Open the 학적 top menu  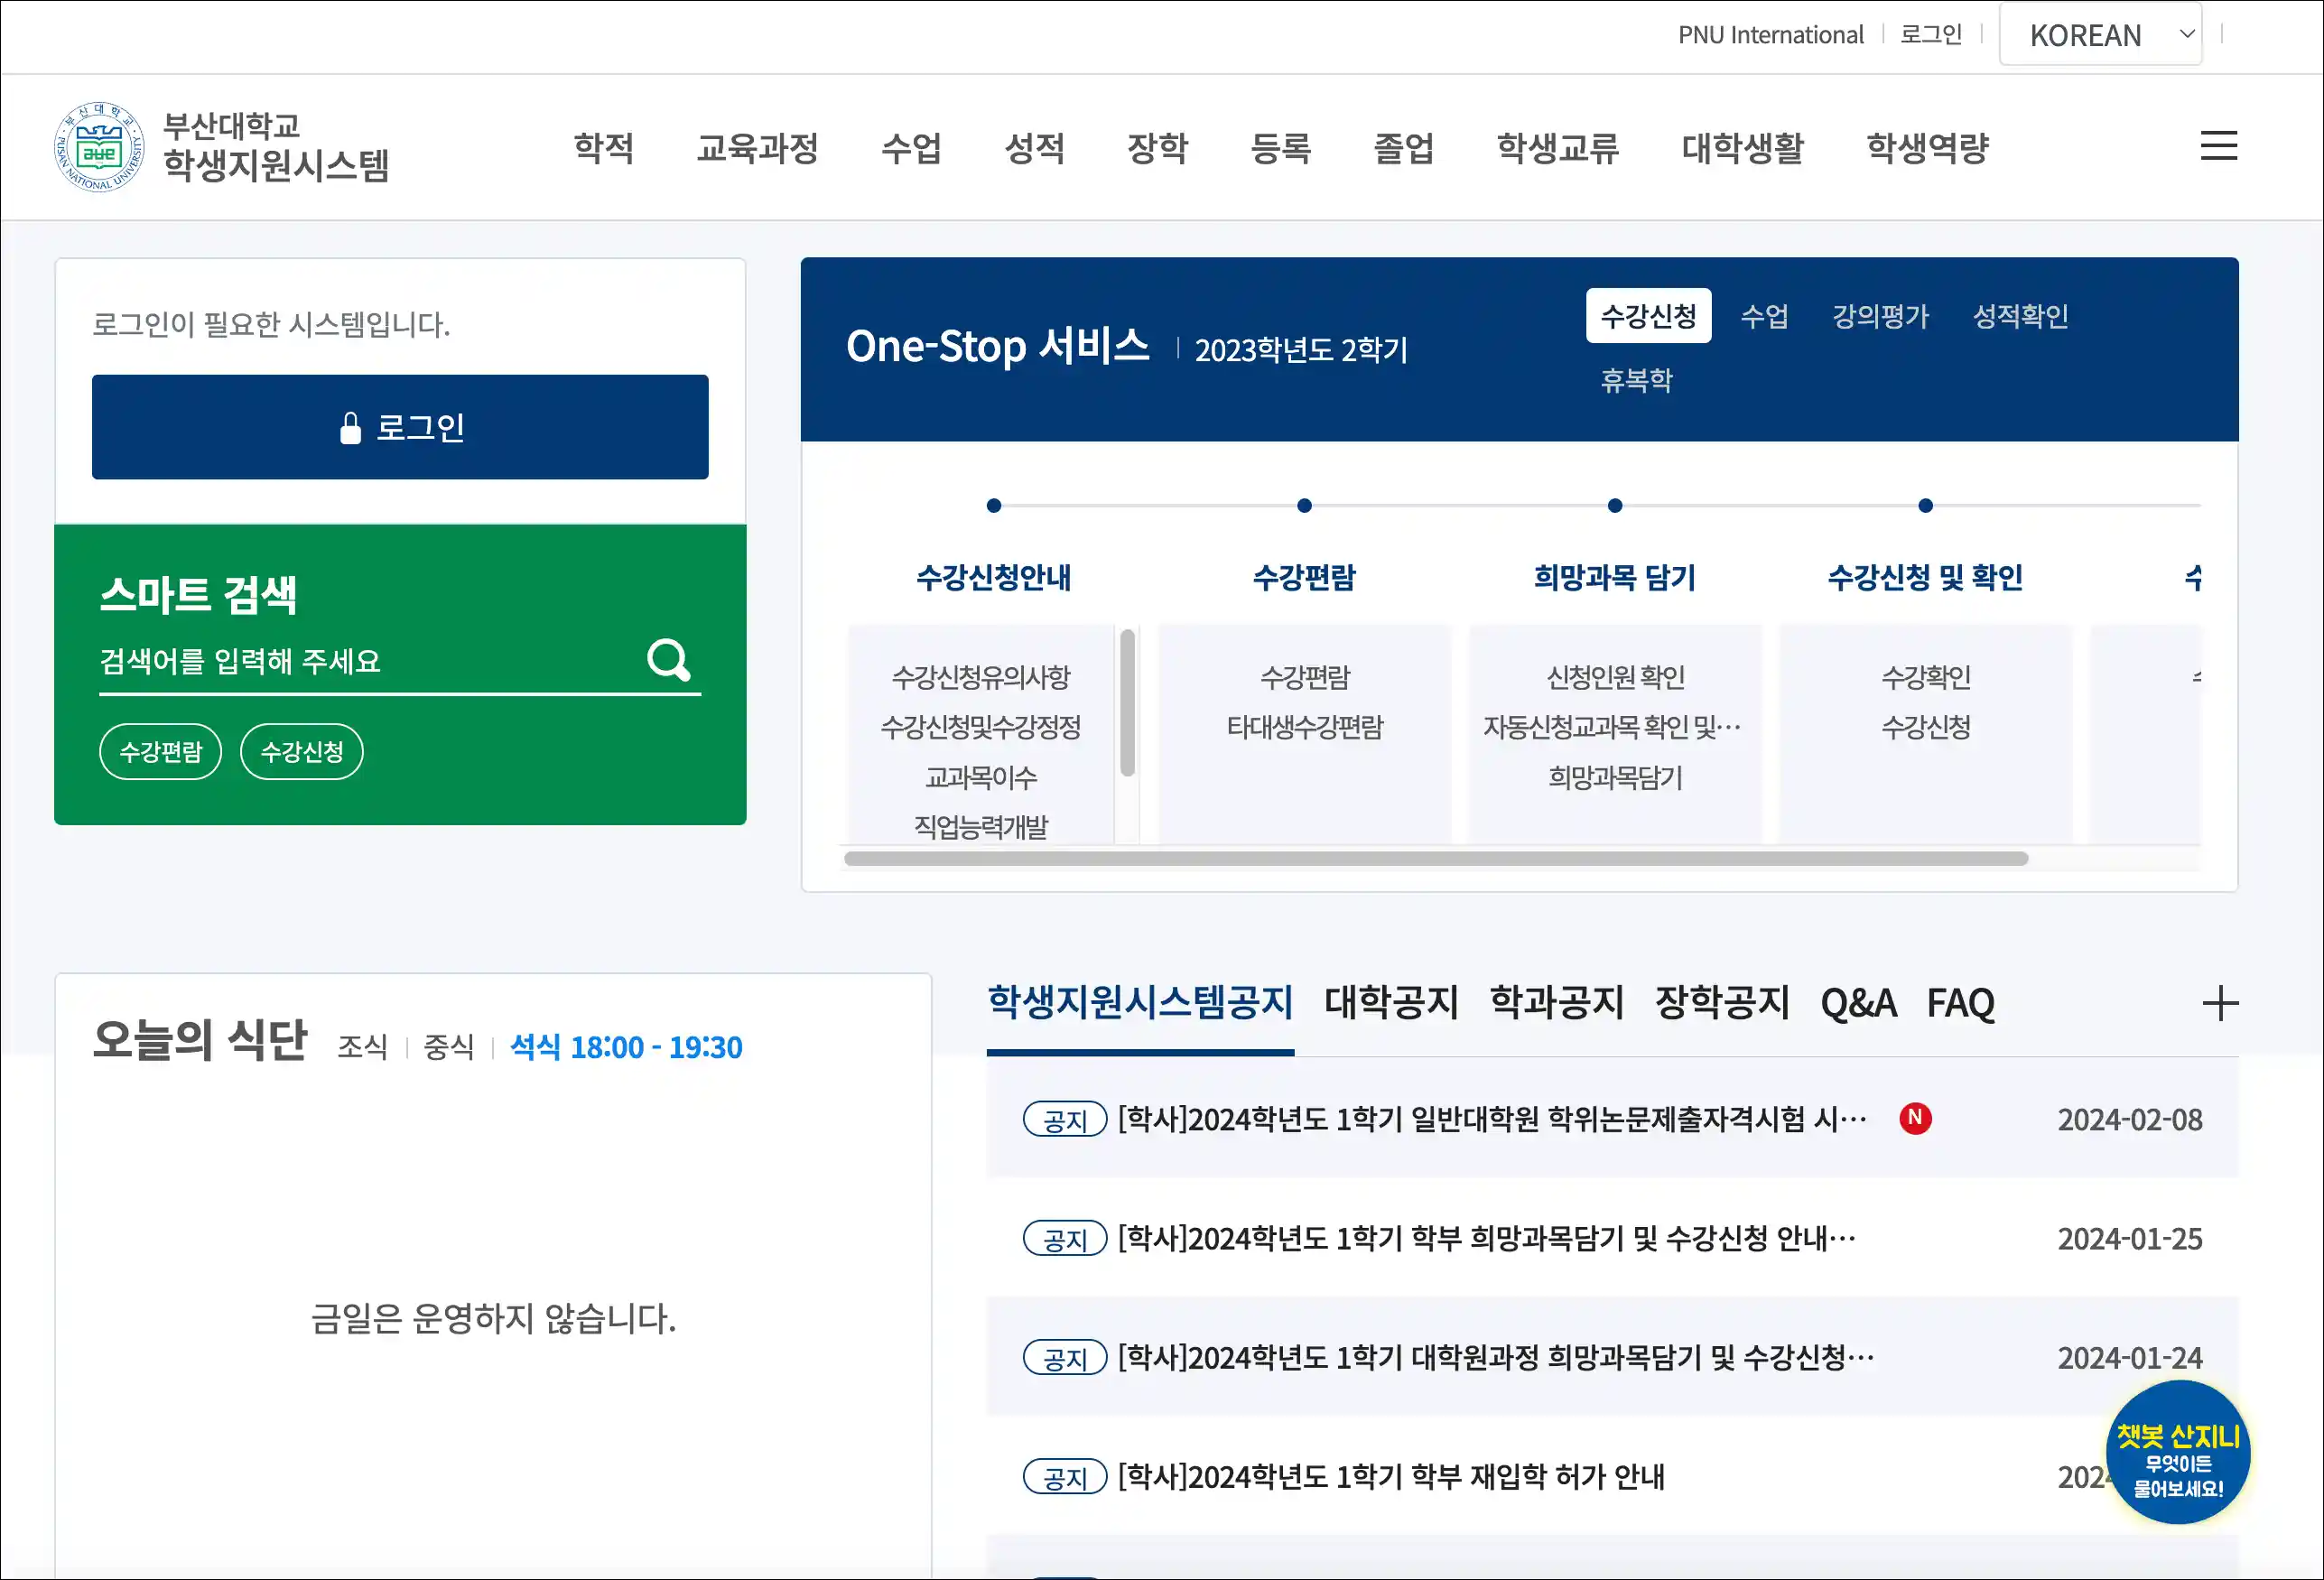(603, 148)
